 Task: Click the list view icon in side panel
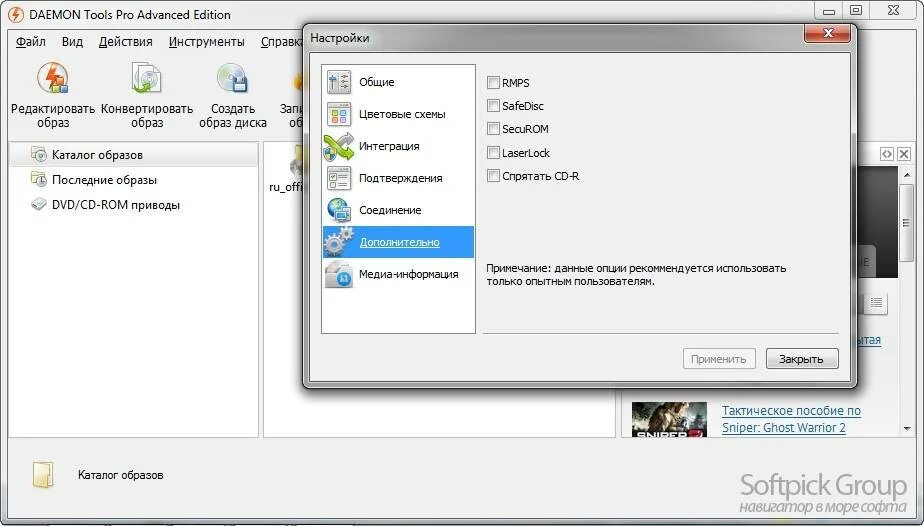pos(876,303)
